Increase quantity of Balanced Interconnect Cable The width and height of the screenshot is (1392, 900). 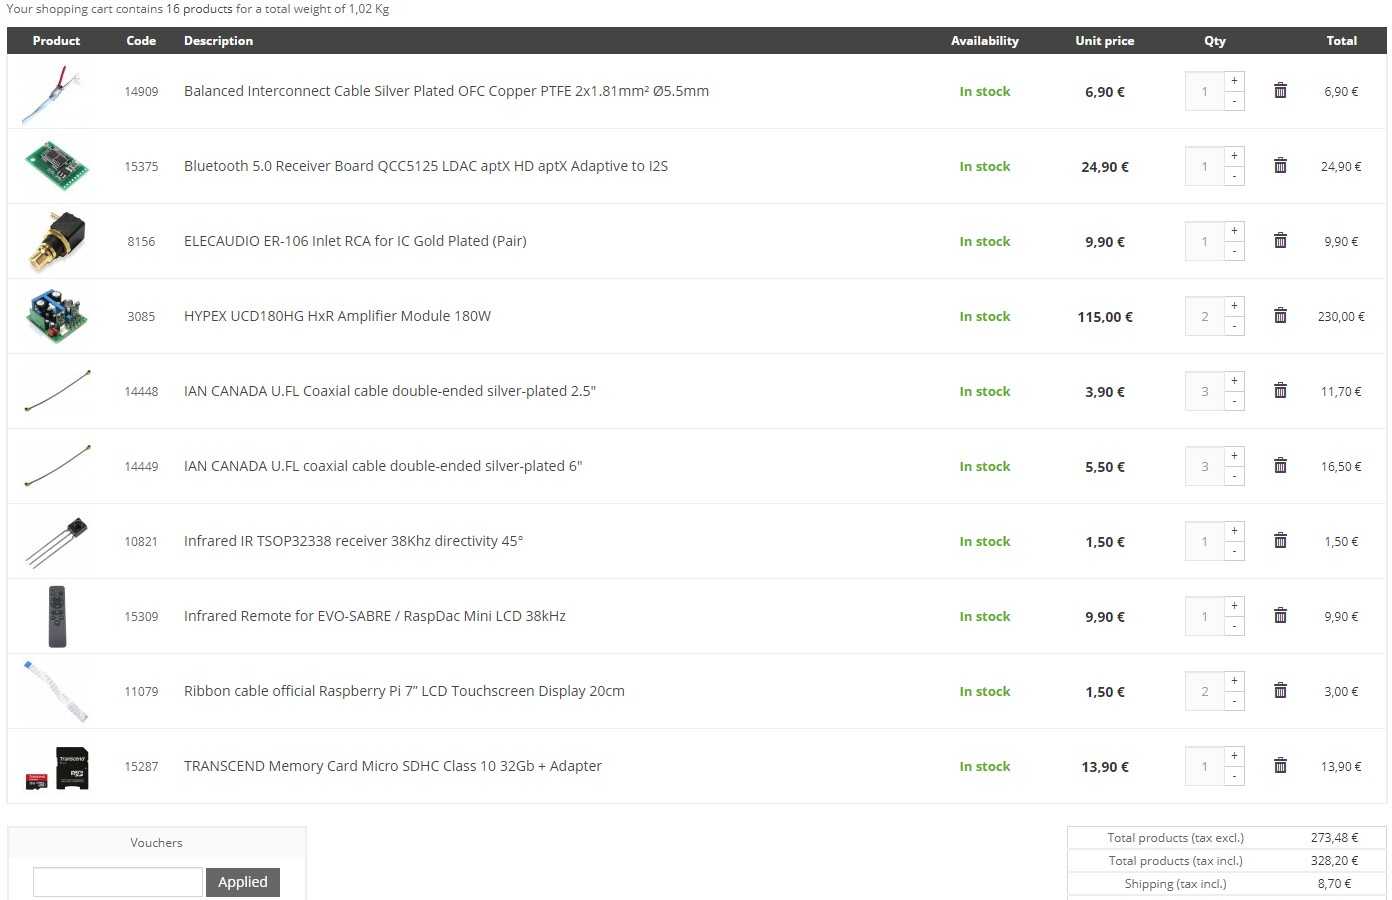1234,81
